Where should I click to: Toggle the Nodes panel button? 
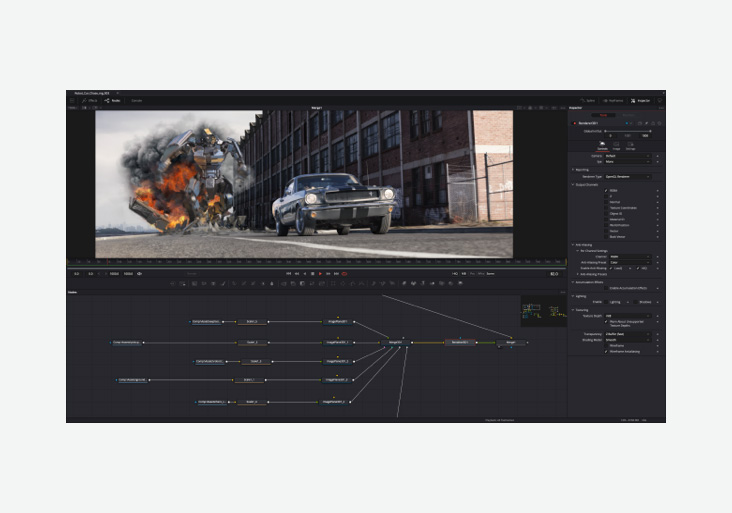tap(113, 100)
